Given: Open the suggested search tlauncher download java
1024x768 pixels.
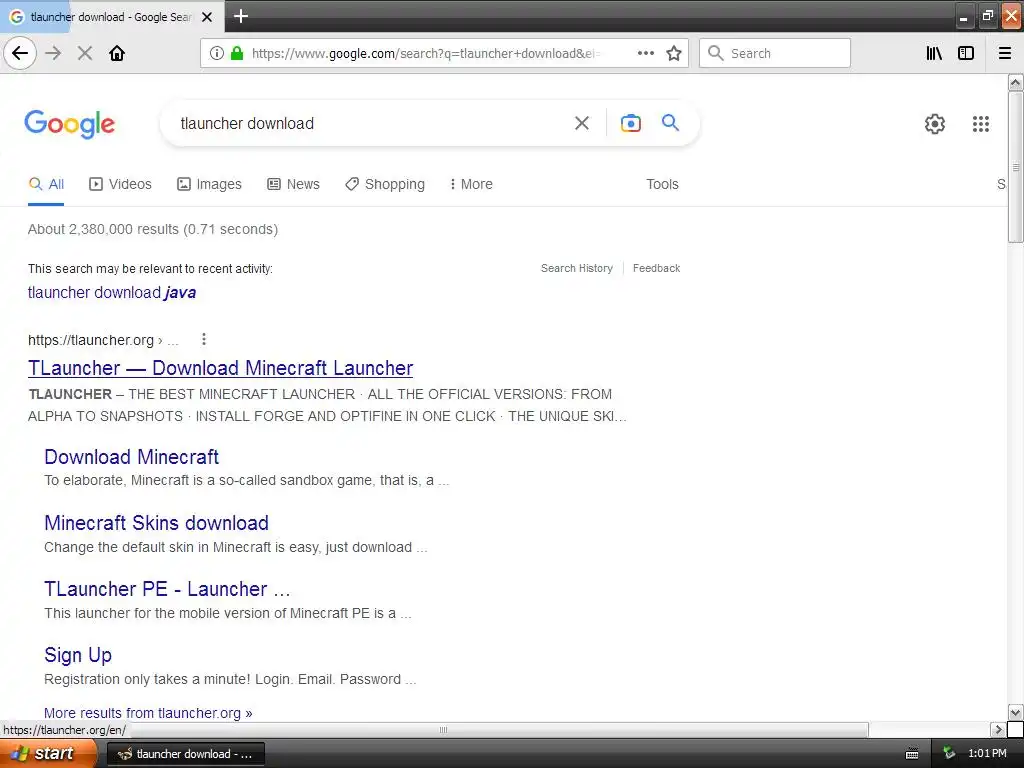Looking at the screenshot, I should coord(112,293).
